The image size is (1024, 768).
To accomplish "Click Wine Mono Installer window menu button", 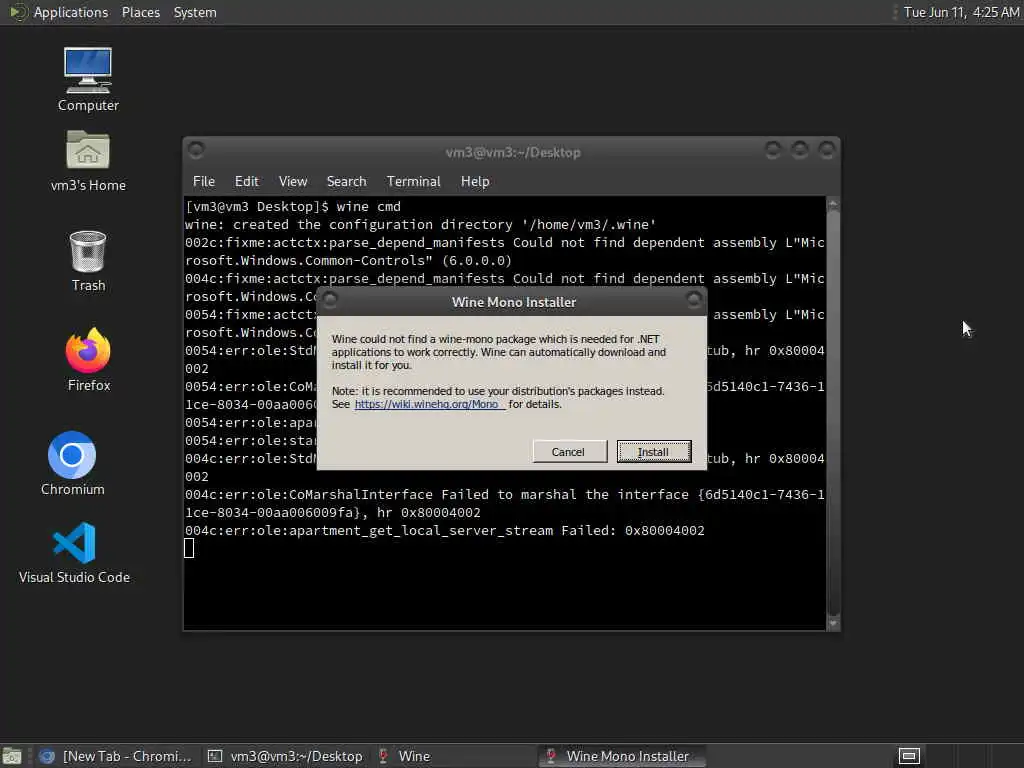I will 330,300.
